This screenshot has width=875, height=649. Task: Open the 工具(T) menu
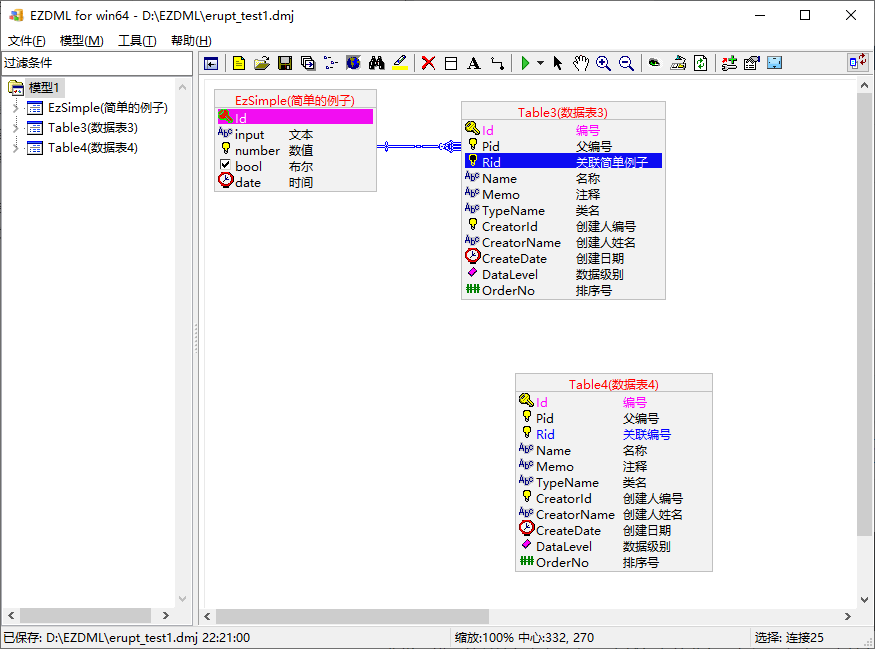click(137, 41)
